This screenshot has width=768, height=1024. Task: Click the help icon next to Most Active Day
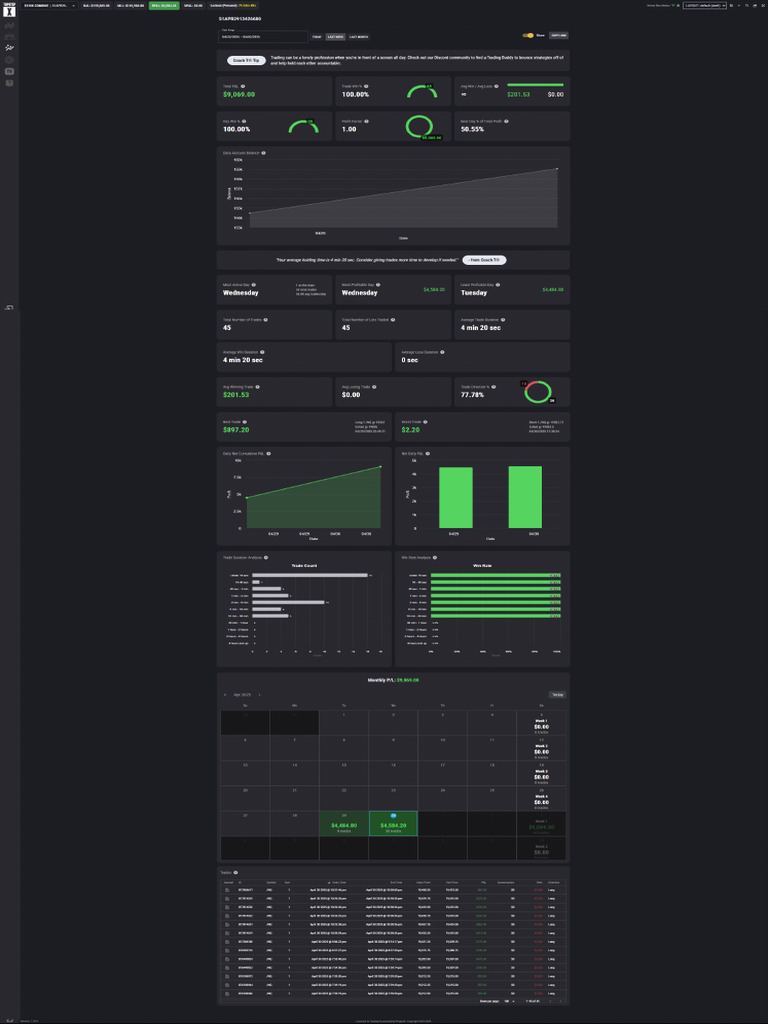(254, 284)
